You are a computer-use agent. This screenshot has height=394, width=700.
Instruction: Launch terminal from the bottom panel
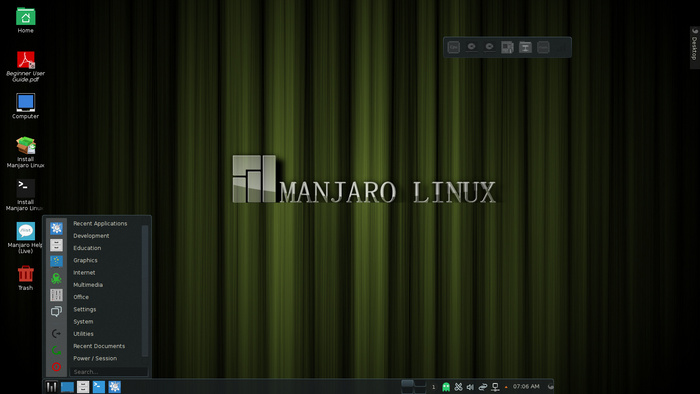pos(99,386)
